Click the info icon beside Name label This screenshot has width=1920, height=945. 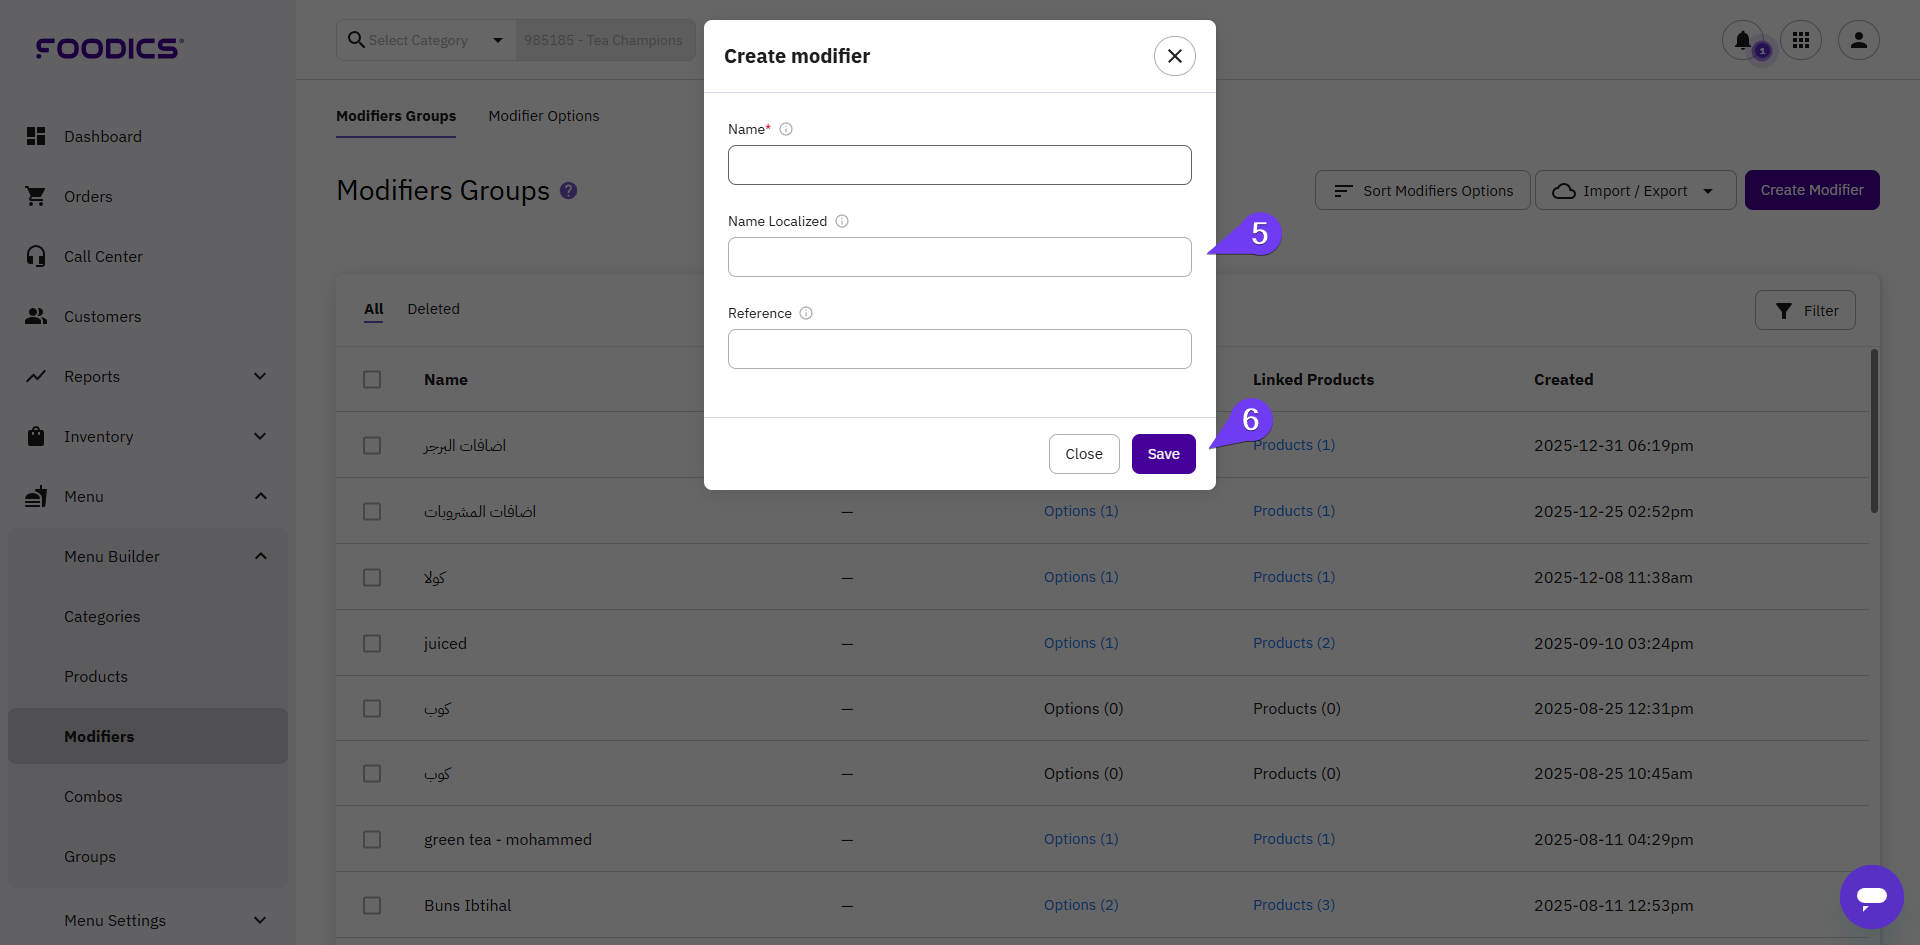coord(786,129)
